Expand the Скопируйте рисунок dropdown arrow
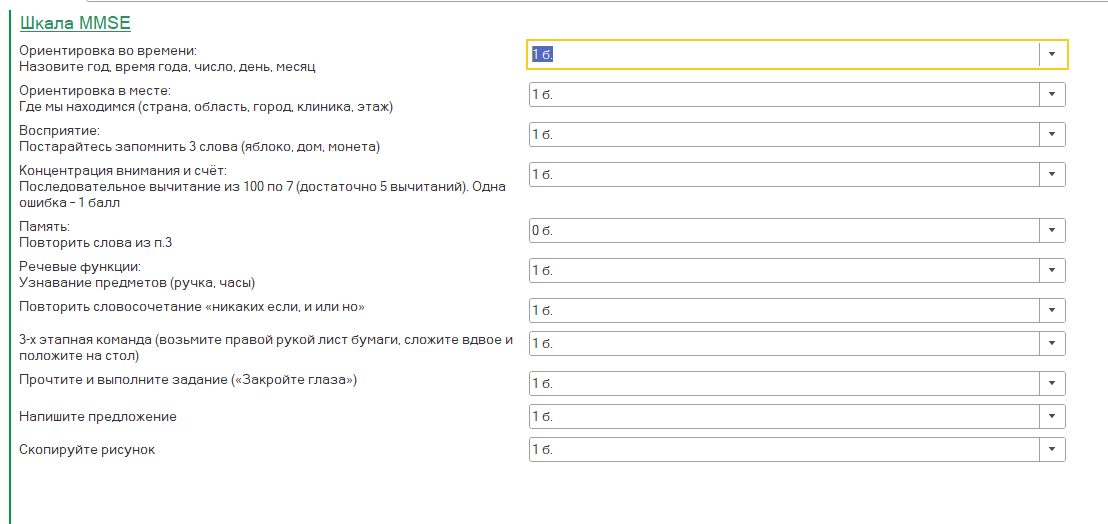The image size is (1108, 524). [x=1052, y=450]
